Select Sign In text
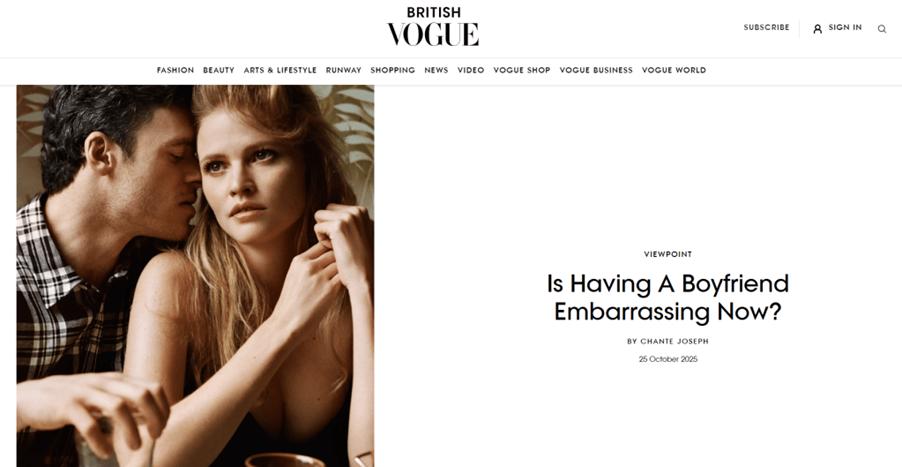 845,28
